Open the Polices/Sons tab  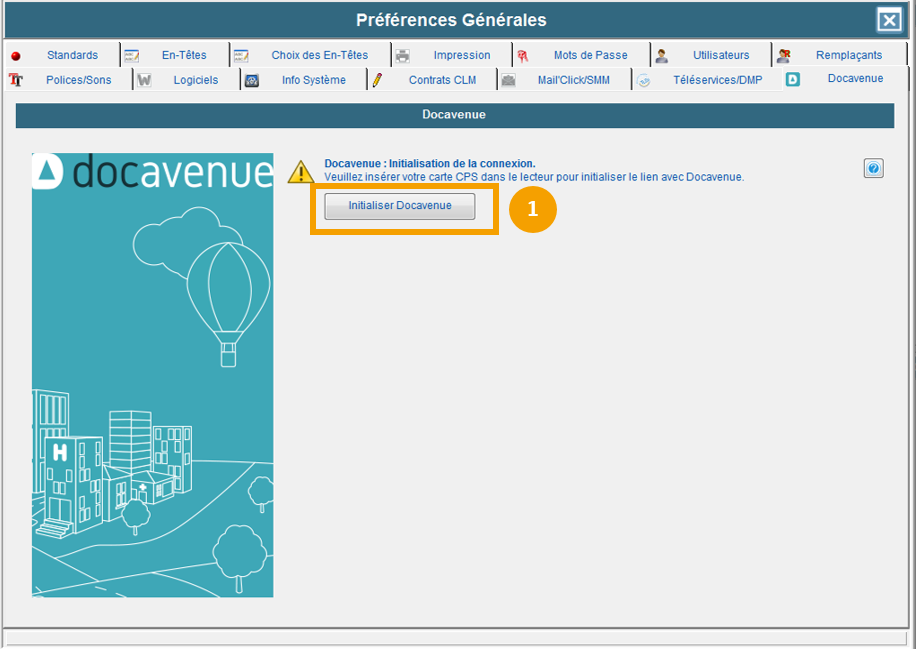pos(78,80)
